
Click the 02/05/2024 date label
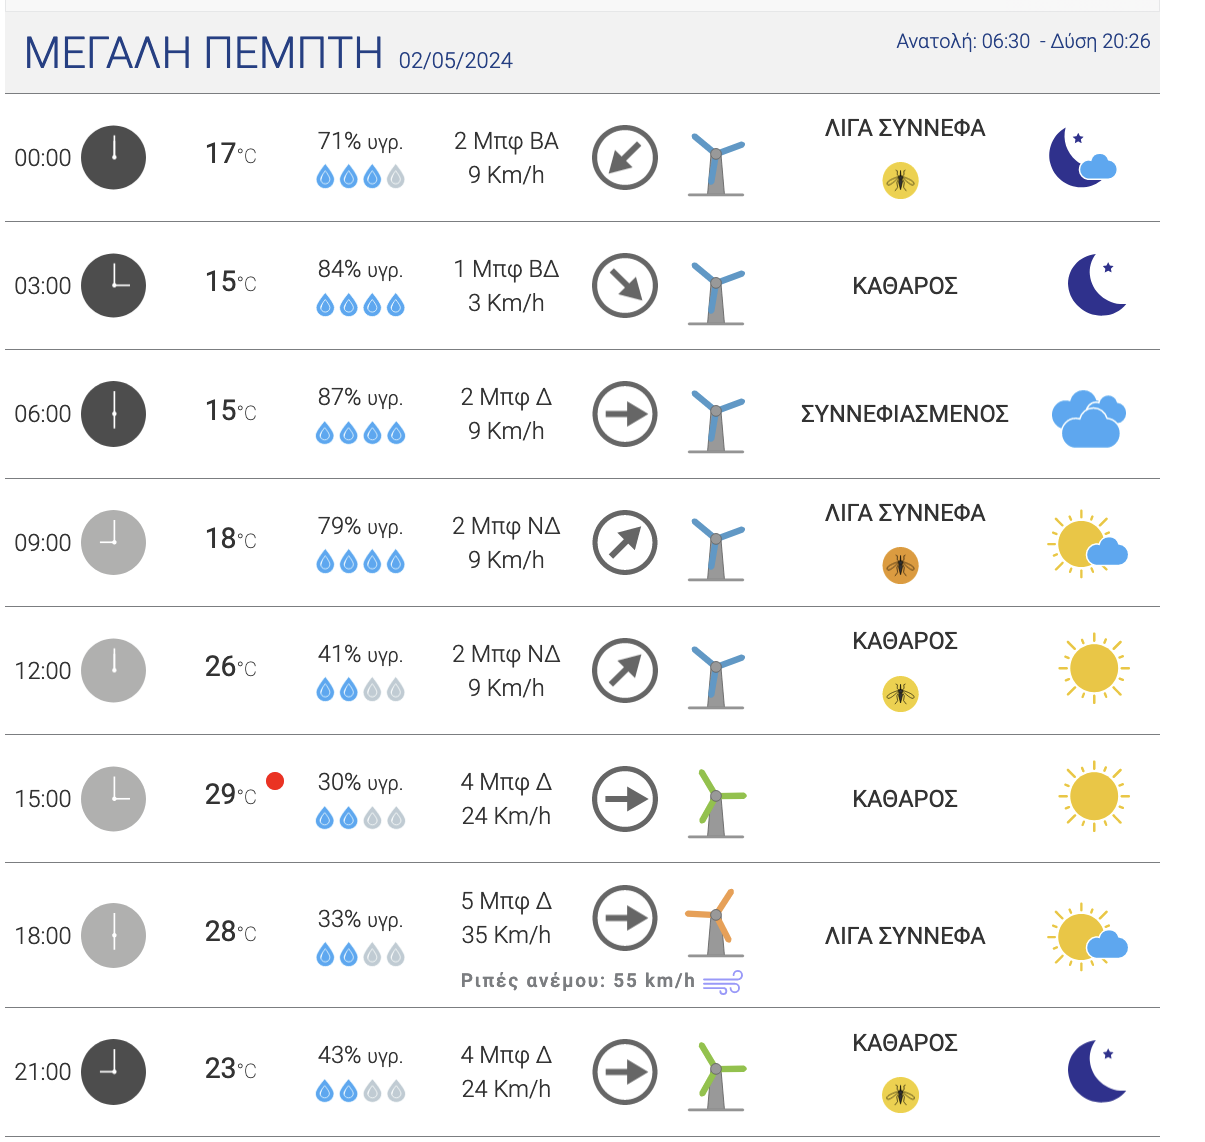(455, 60)
